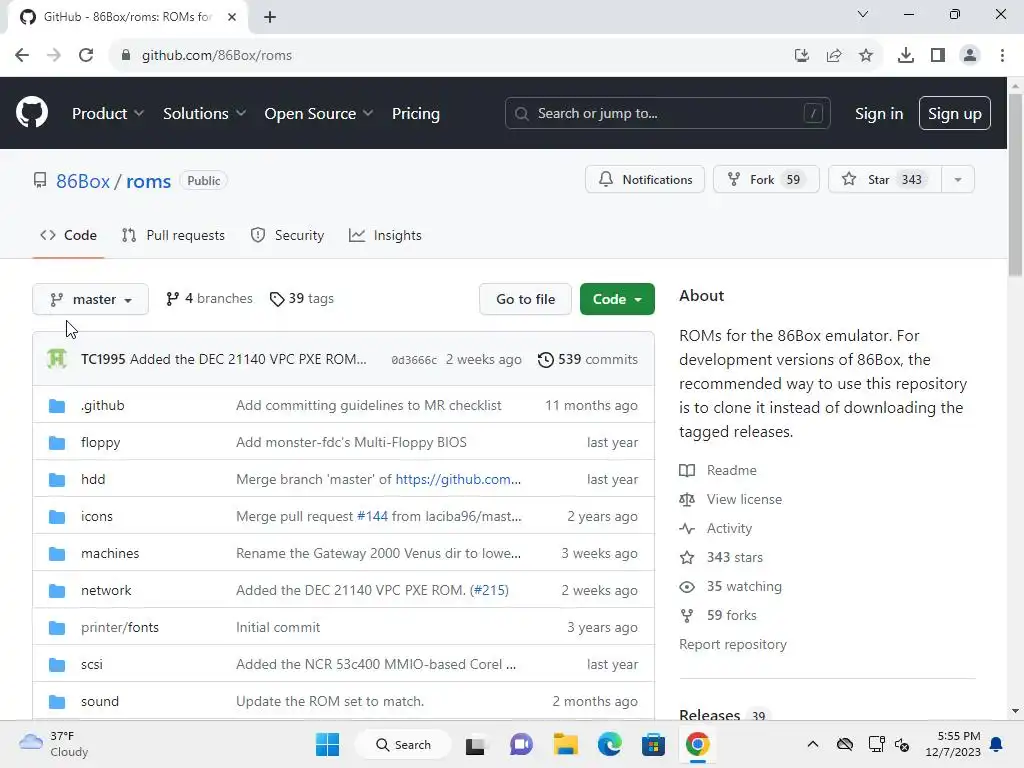Open the .github folder
Screen dimensions: 1024x768
[103, 405]
